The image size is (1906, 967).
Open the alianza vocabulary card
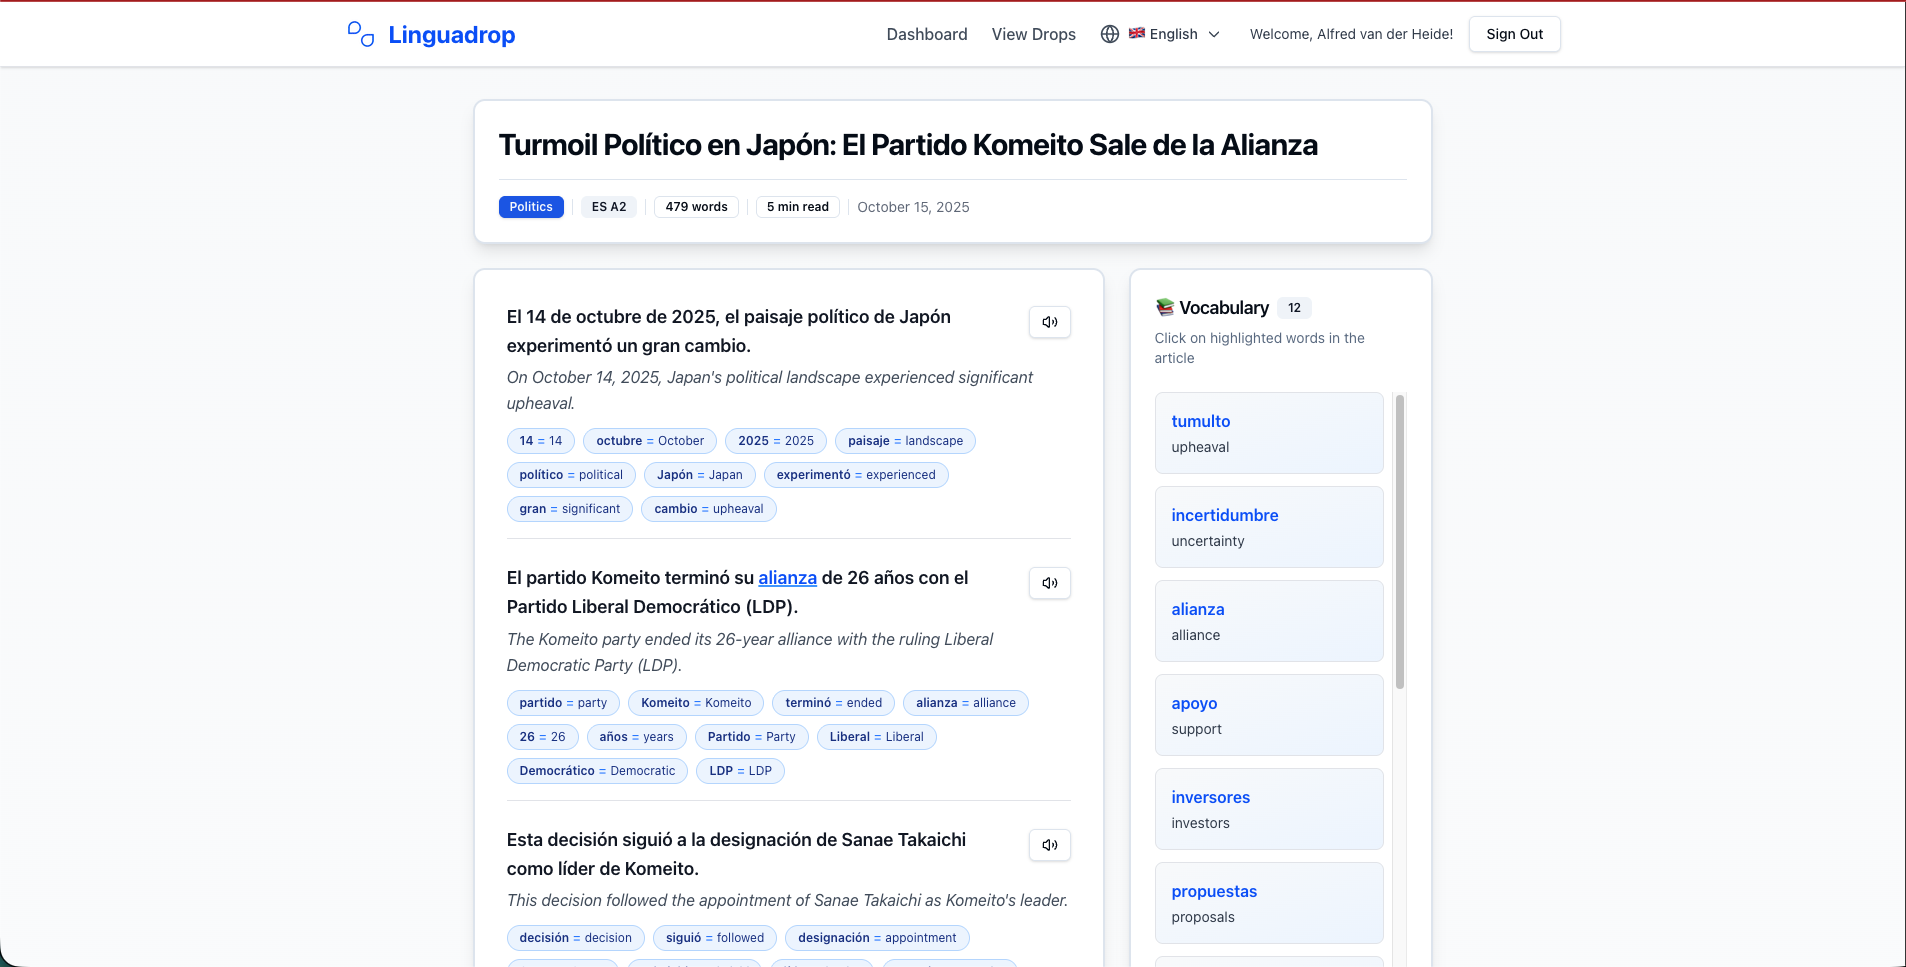coord(1269,621)
